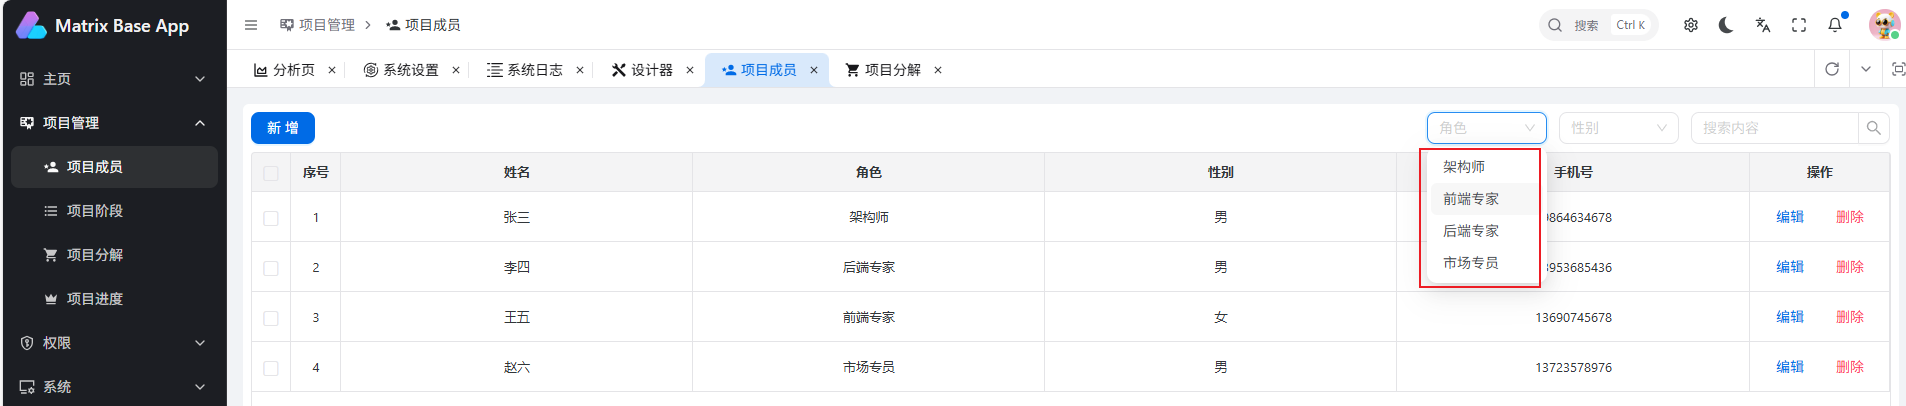Toggle dark mode with the moon icon
Image resolution: width=1906 pixels, height=406 pixels.
(1726, 25)
